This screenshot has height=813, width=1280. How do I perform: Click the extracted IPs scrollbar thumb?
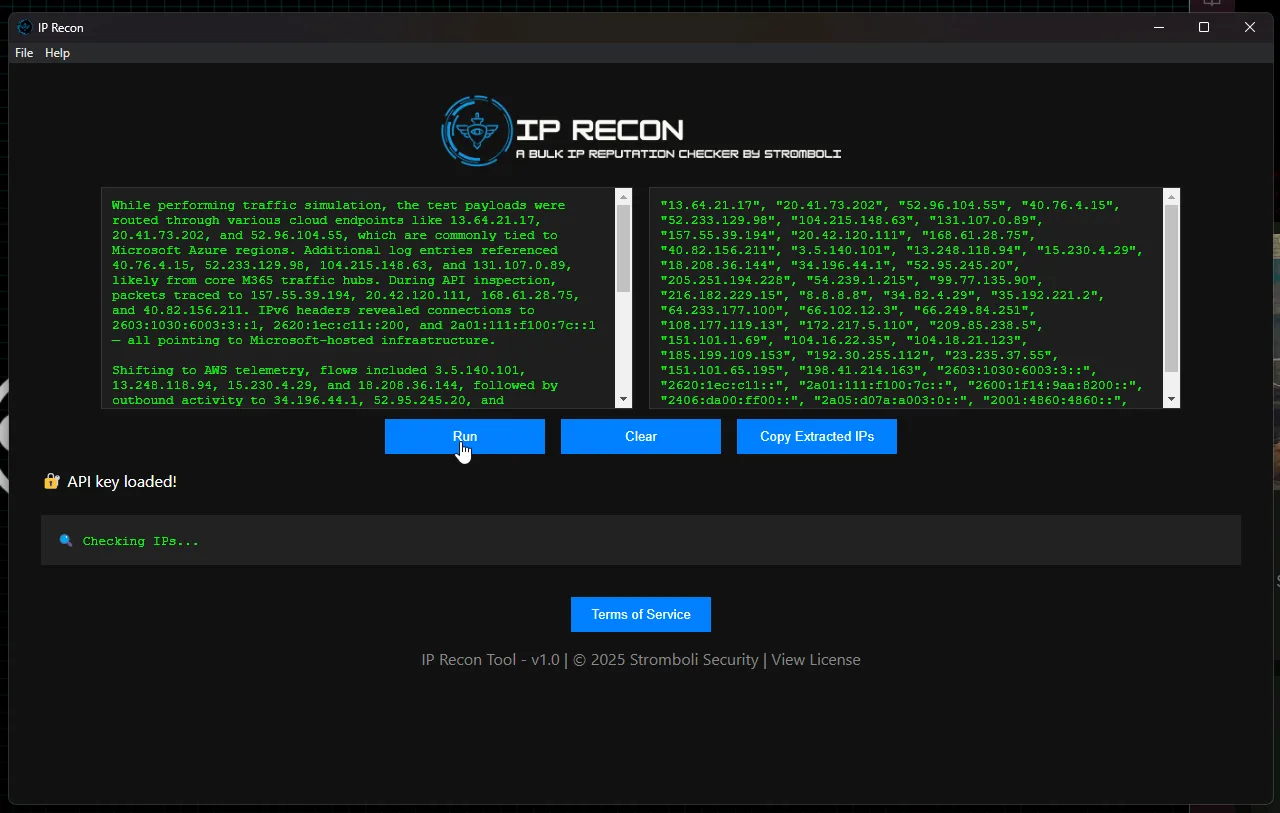point(1171,288)
